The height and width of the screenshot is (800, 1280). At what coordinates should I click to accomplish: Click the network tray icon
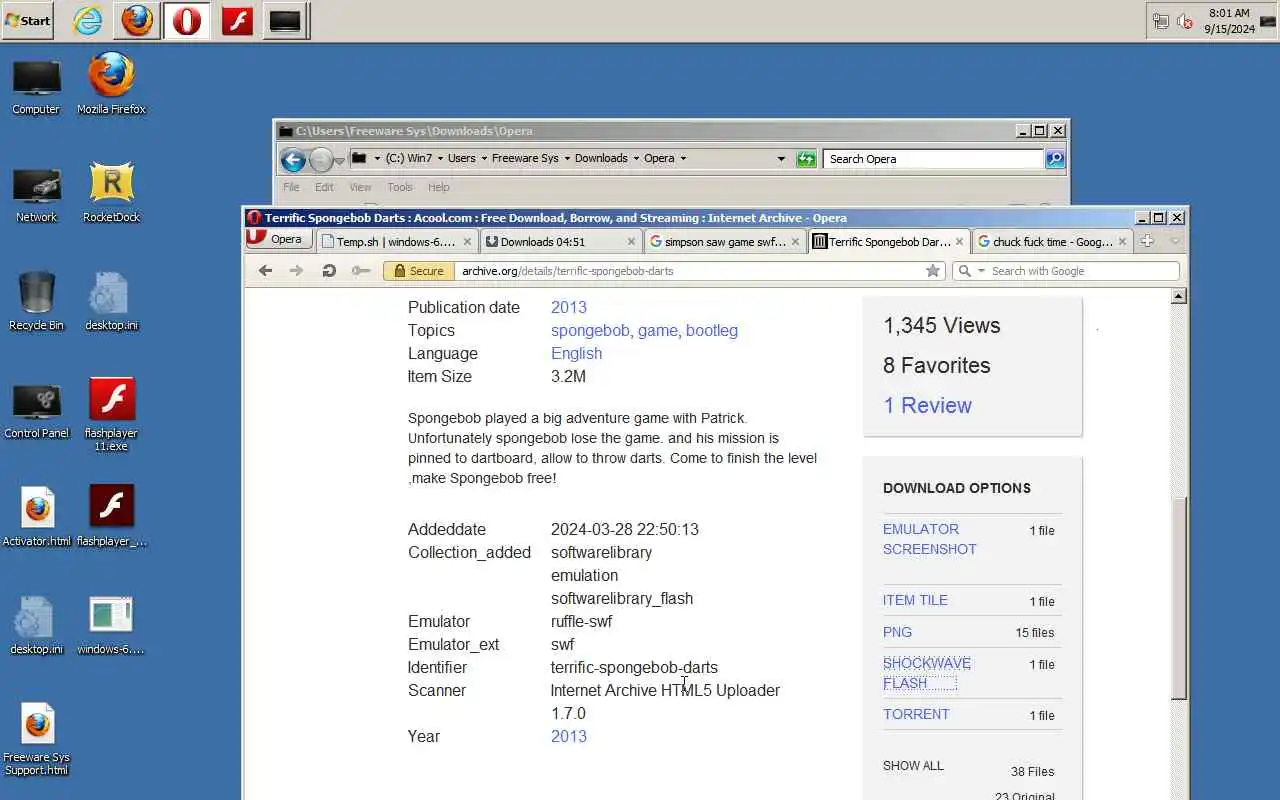[x=1161, y=21]
